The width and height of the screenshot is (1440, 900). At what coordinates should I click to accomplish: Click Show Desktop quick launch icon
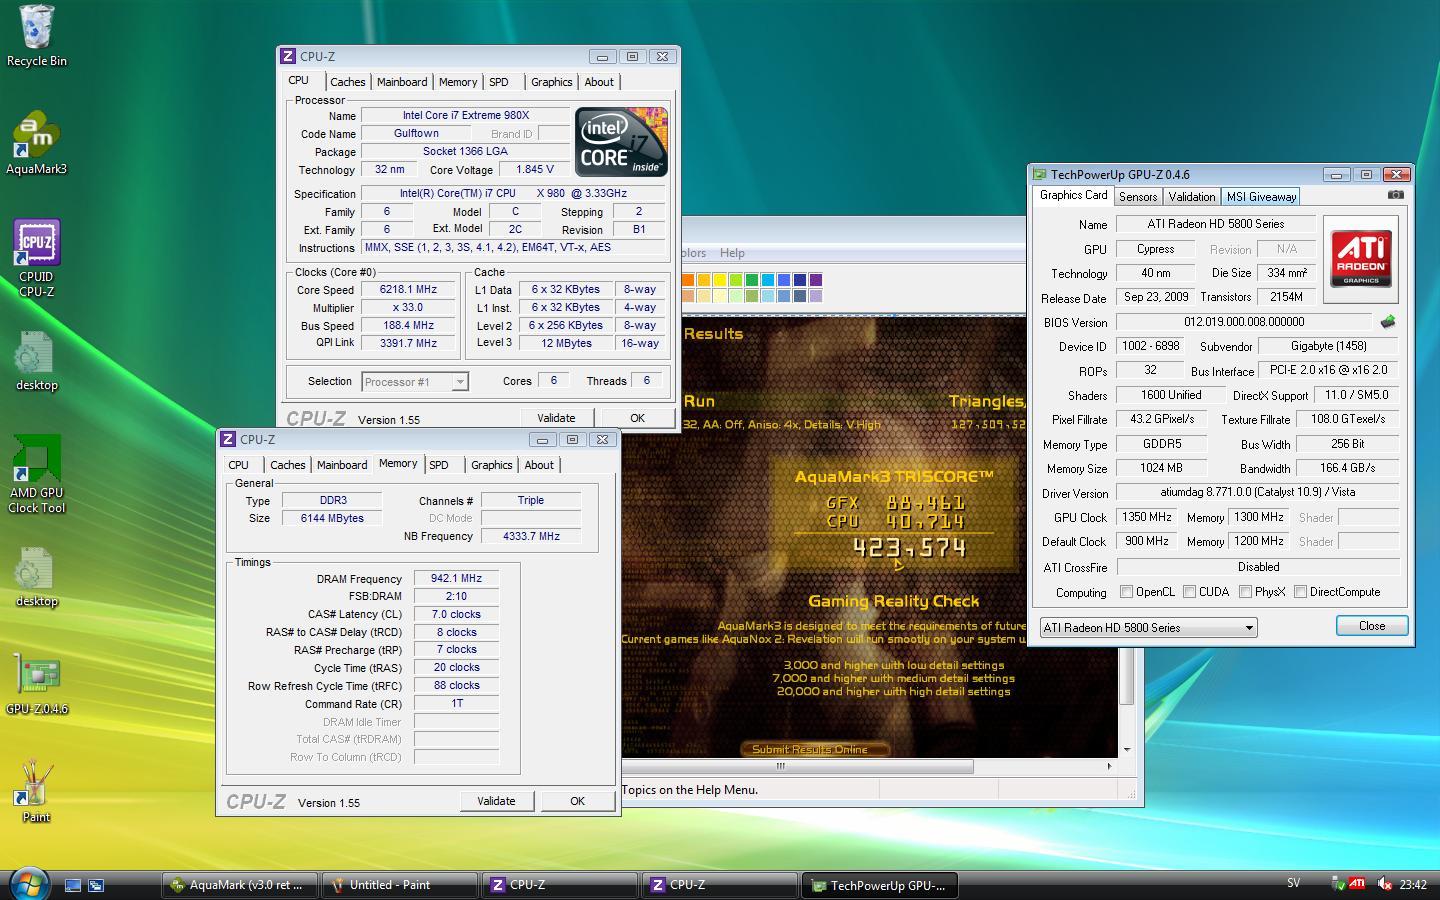point(73,885)
